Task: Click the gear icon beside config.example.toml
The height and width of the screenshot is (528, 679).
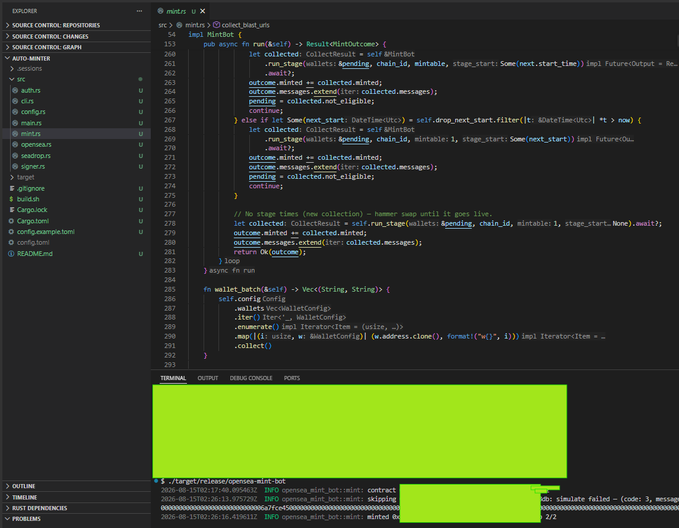Action: point(11,232)
